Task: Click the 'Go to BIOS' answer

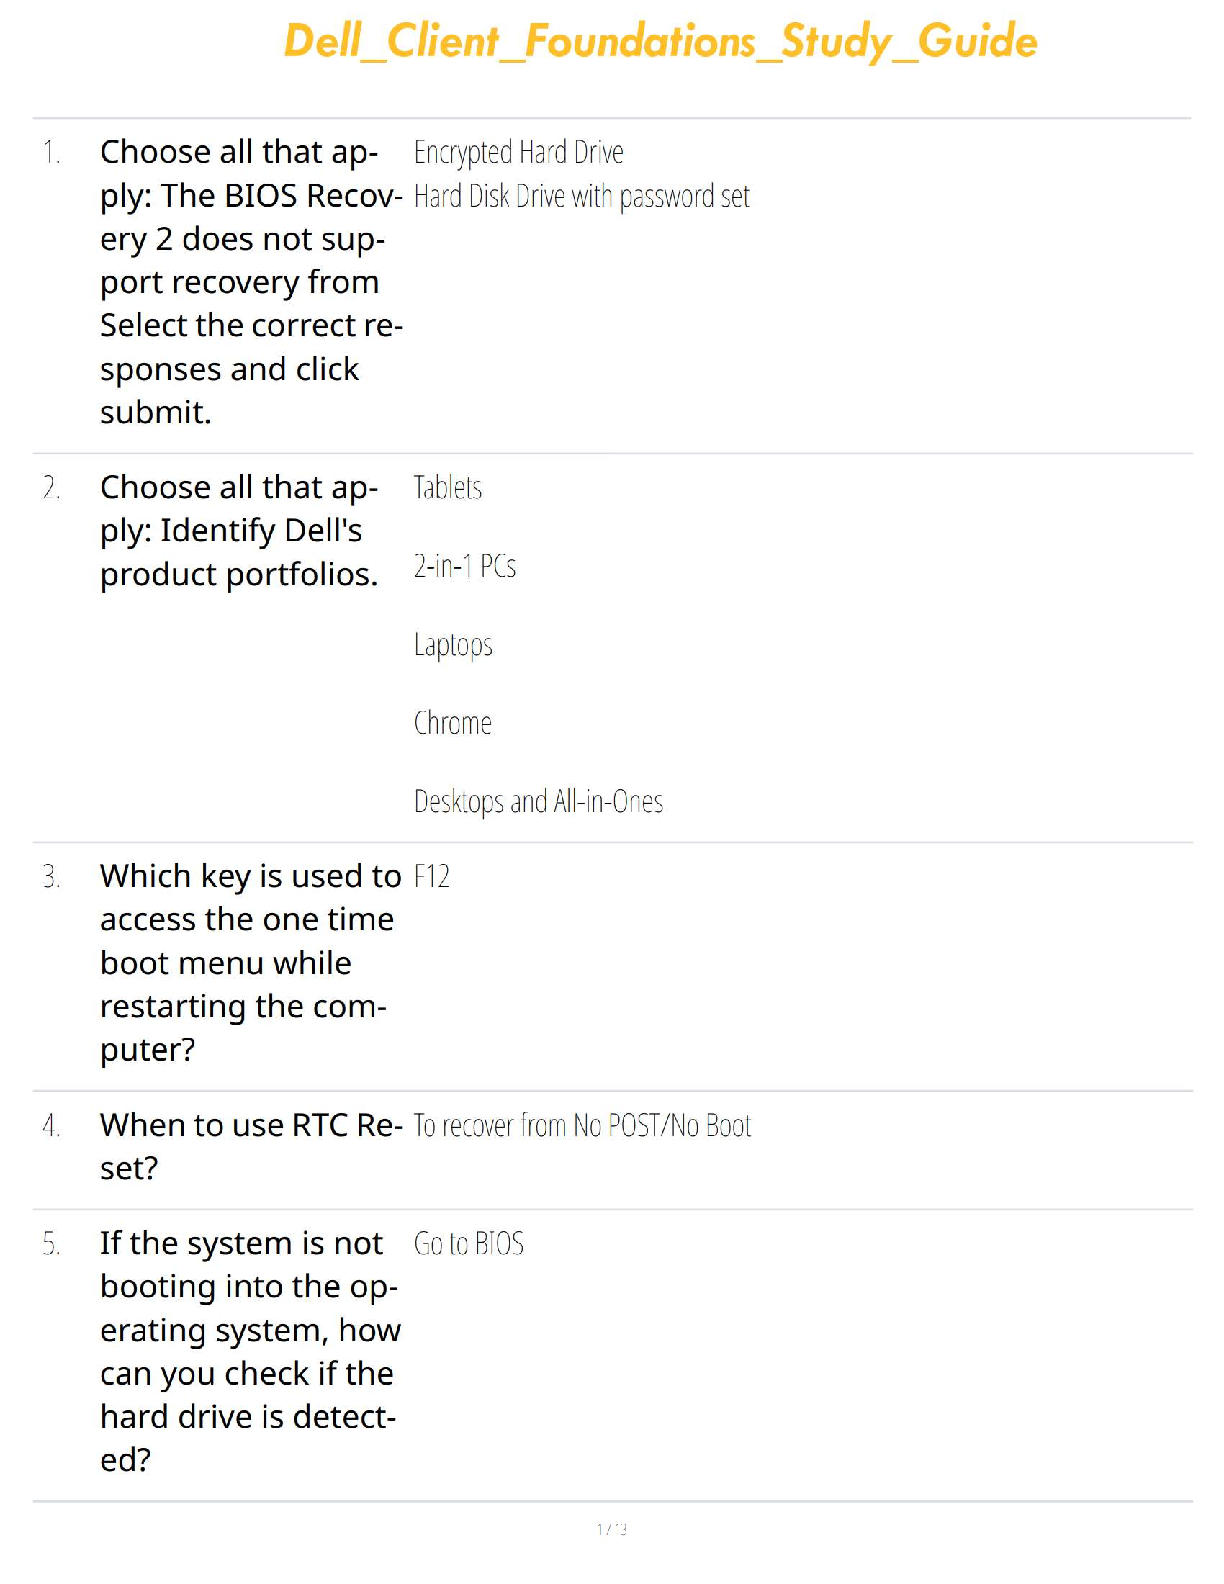Action: (469, 1244)
